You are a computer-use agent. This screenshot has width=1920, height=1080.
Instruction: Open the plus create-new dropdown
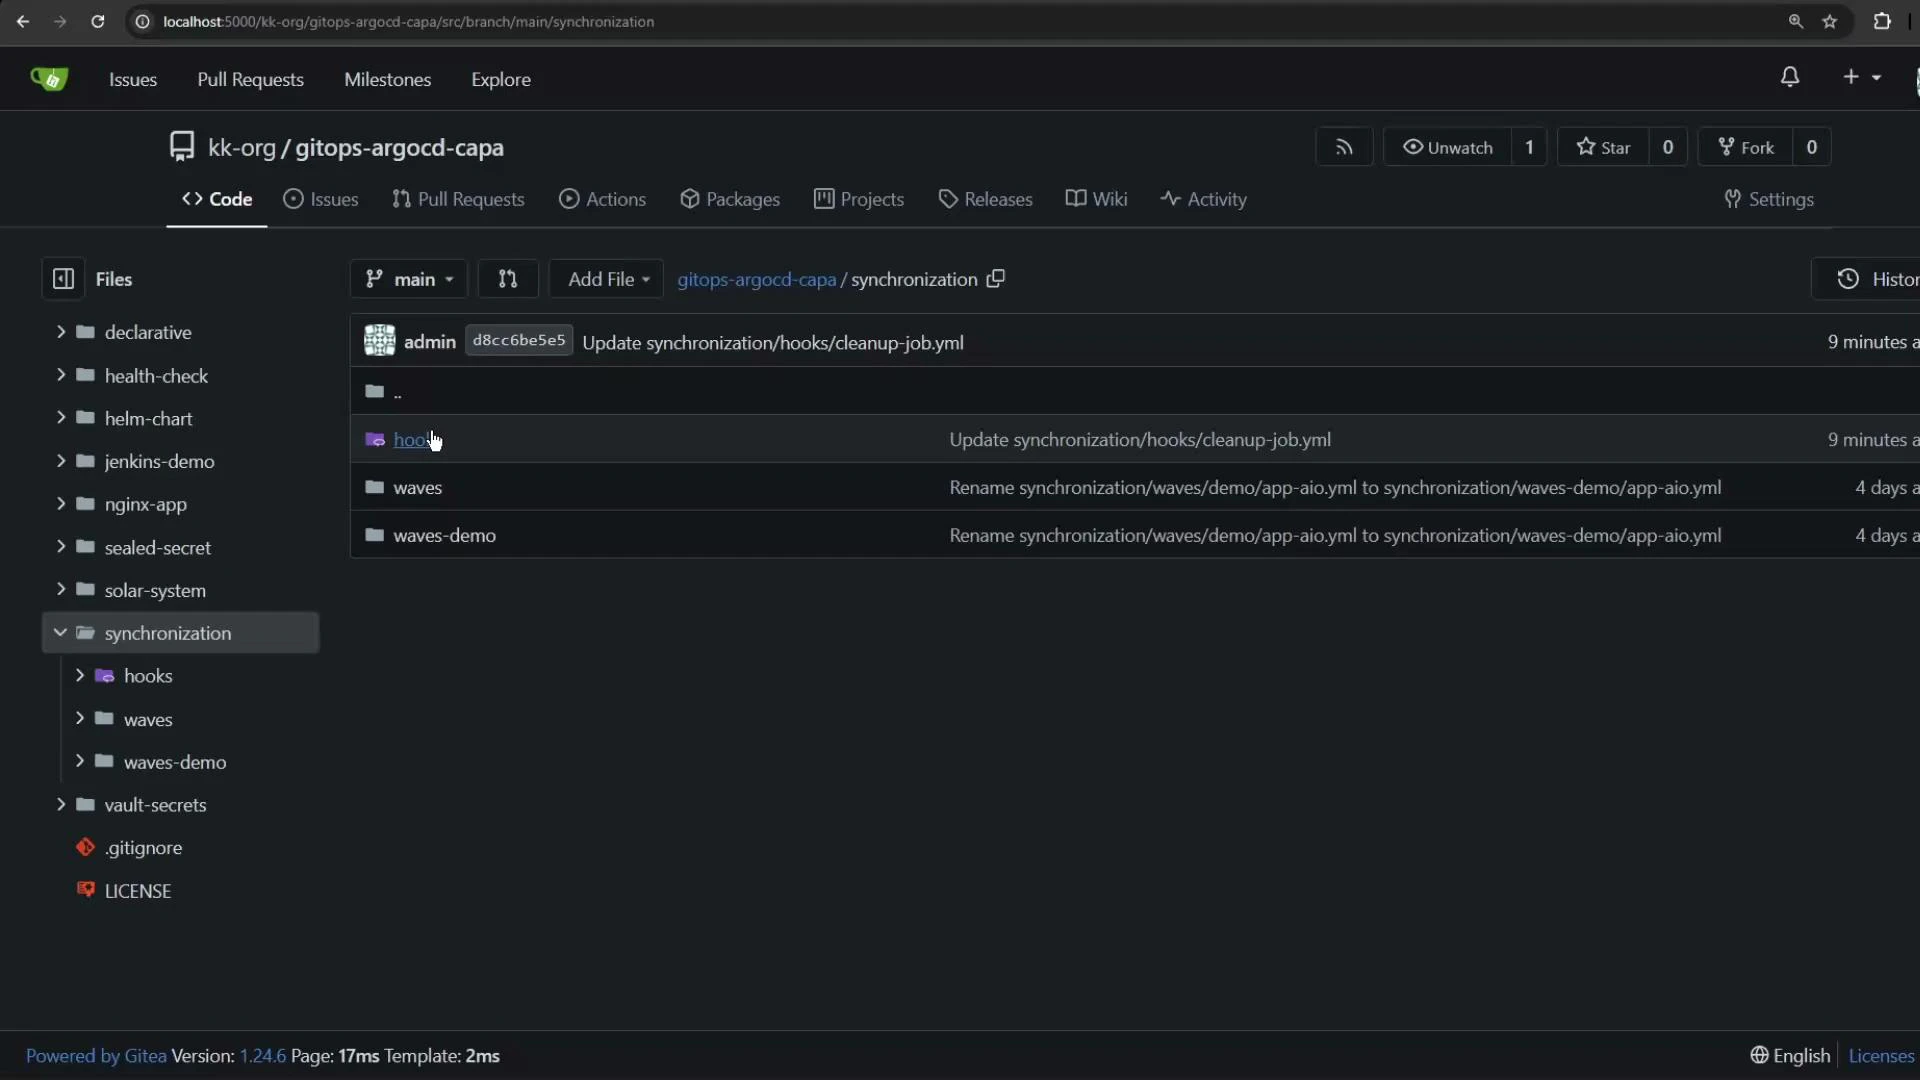pos(1862,77)
